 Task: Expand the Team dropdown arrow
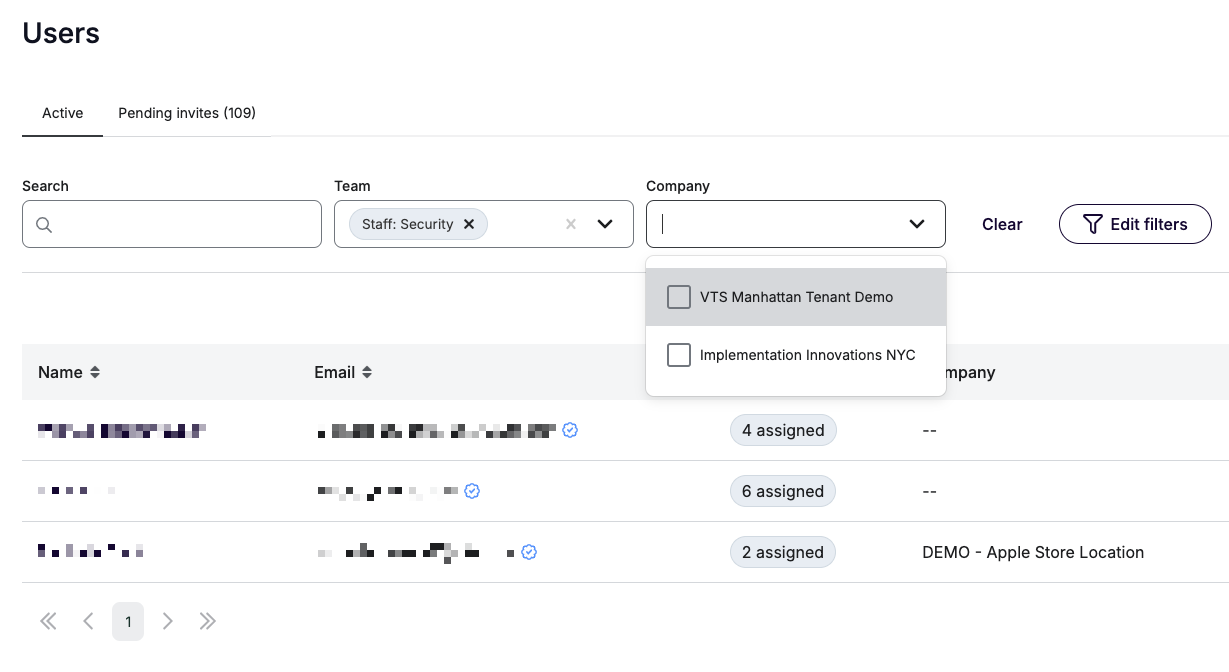tap(605, 224)
